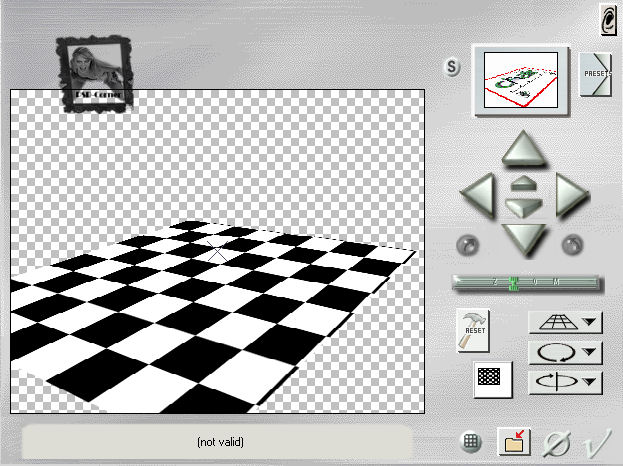
Task: Click the cancel null symbol
Action: coord(556,441)
